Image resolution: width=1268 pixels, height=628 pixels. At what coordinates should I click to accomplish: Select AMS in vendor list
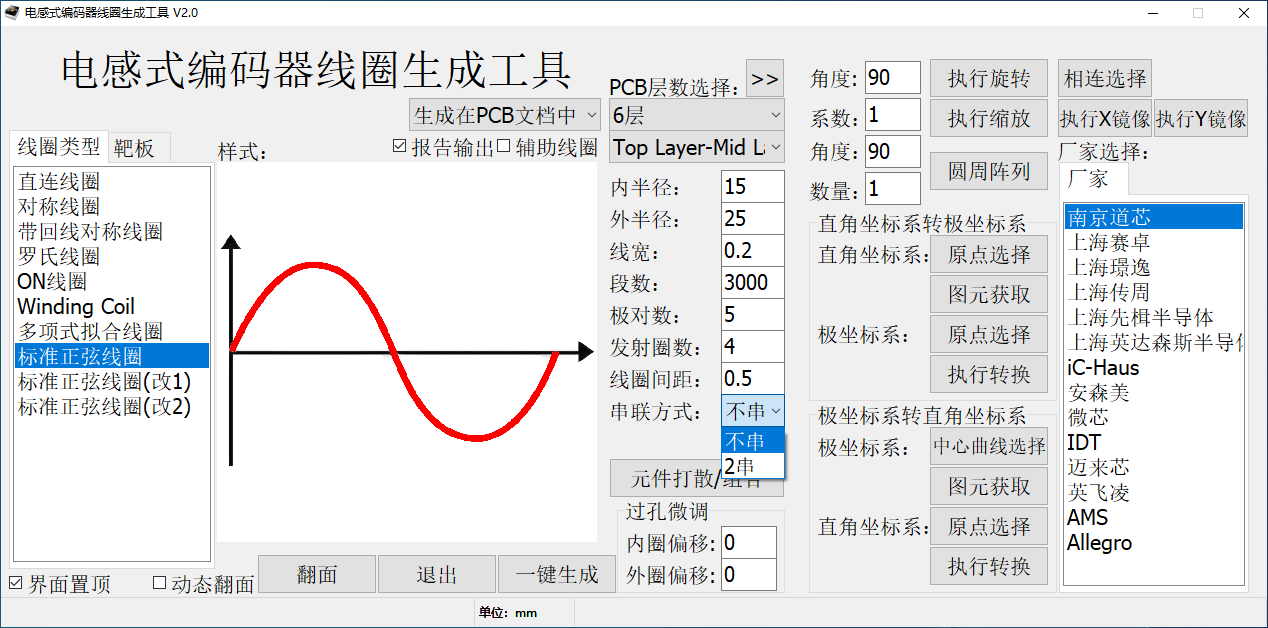(1154, 517)
